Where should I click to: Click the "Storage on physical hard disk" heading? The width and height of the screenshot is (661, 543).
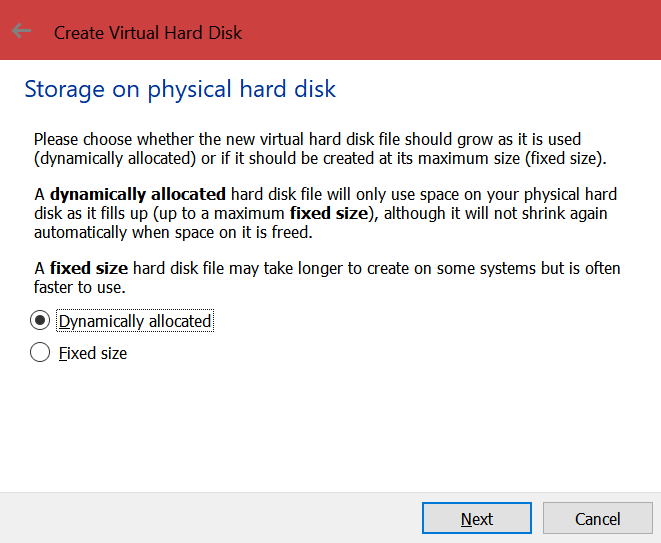pos(180,89)
